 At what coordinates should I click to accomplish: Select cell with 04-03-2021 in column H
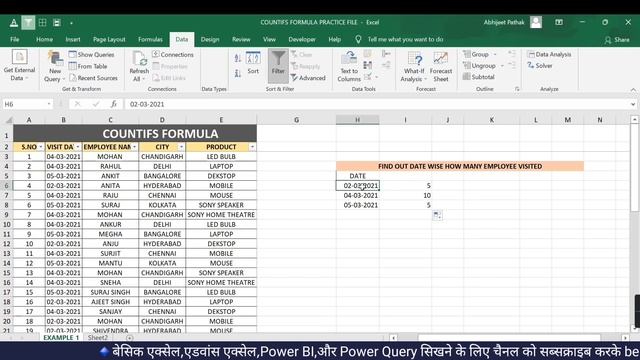358,196
